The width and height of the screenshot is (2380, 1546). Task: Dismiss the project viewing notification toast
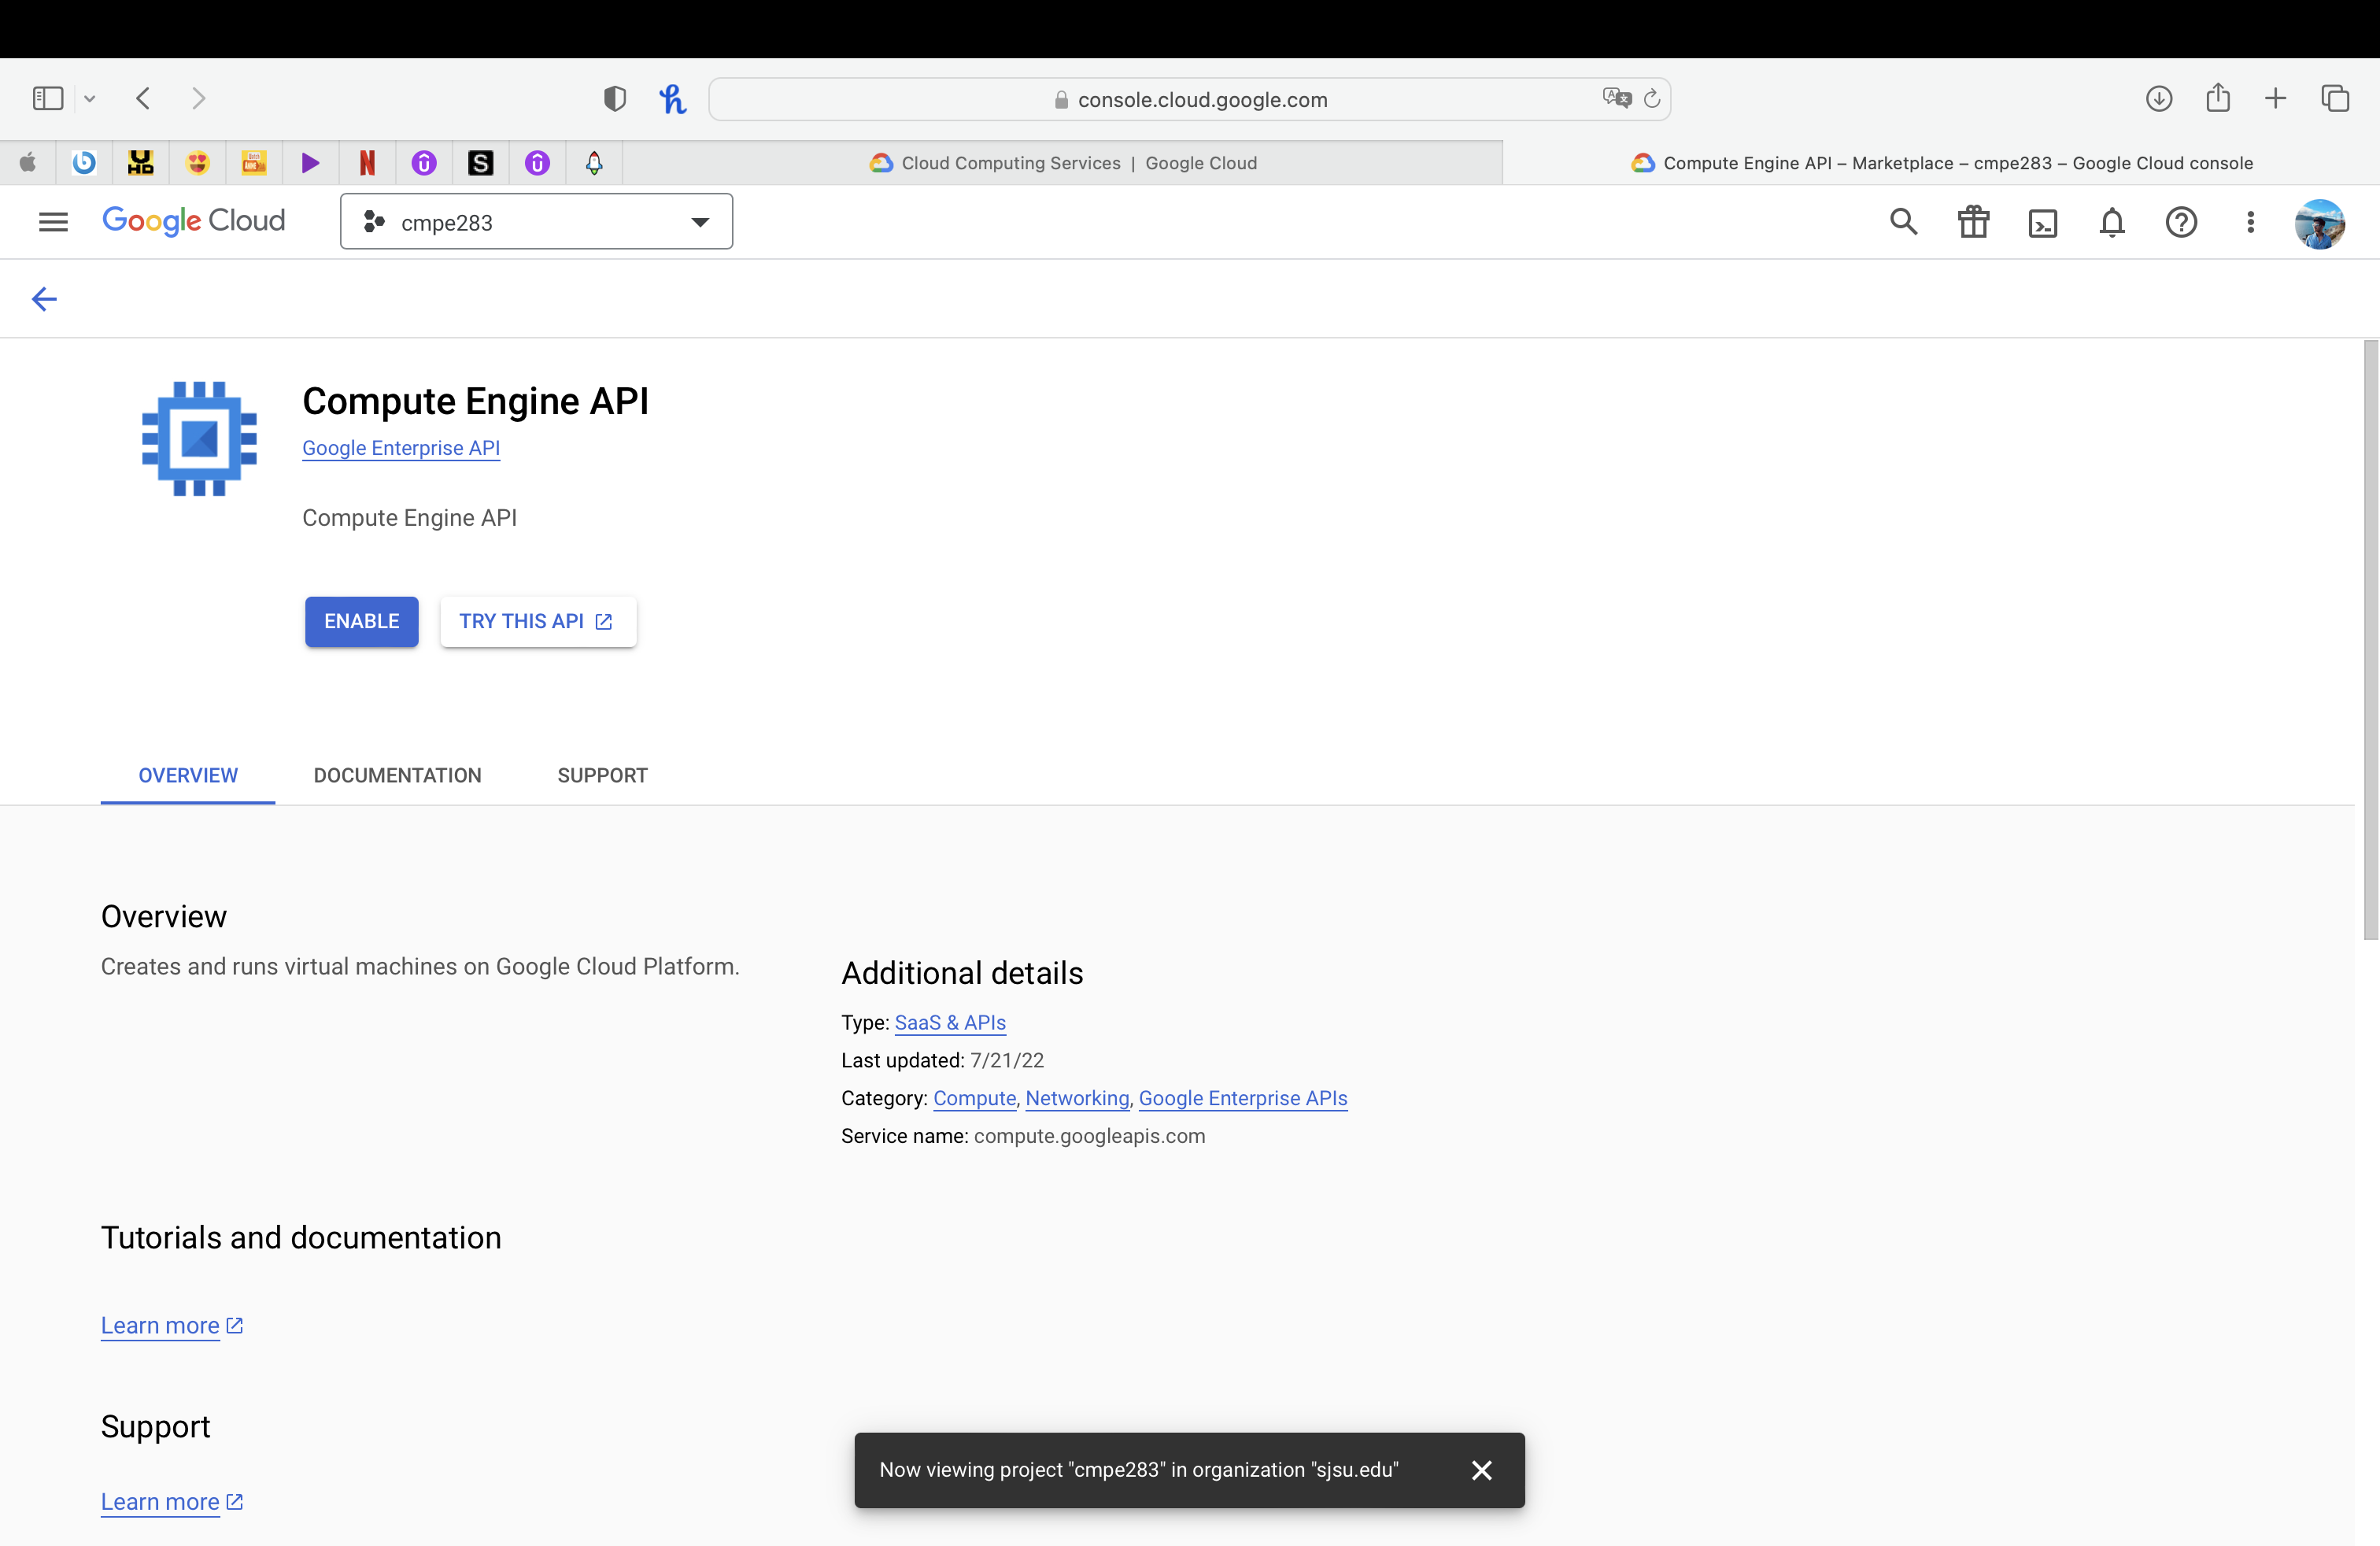click(1481, 1470)
